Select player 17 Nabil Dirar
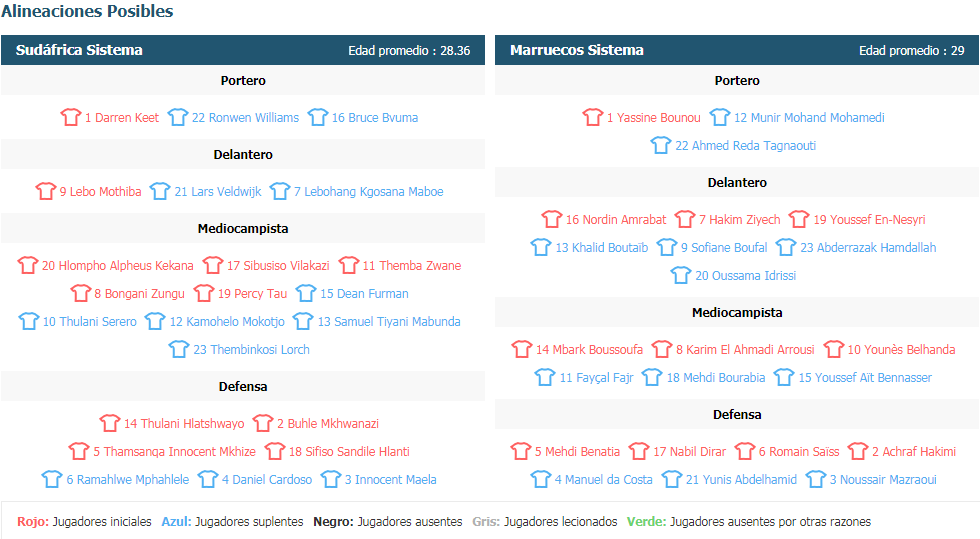Viewport: 980px width, 539px height. (689, 451)
